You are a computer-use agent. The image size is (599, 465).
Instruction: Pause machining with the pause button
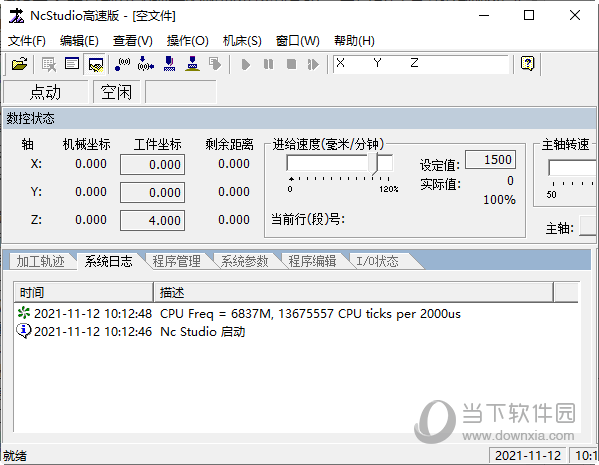coord(269,64)
